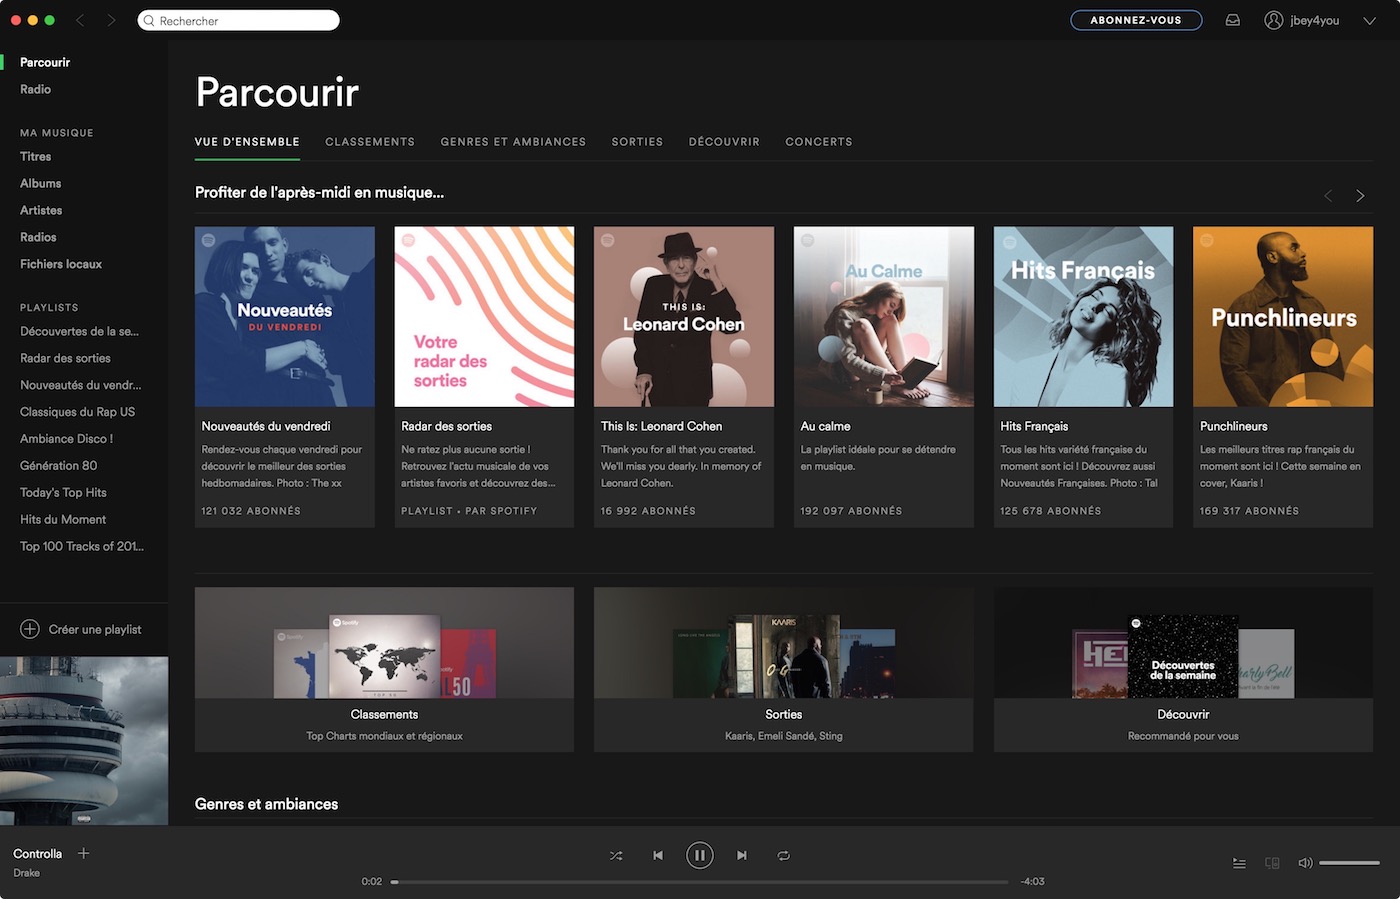Click the Au calme playlist title
This screenshot has width=1400, height=899.
[826, 426]
